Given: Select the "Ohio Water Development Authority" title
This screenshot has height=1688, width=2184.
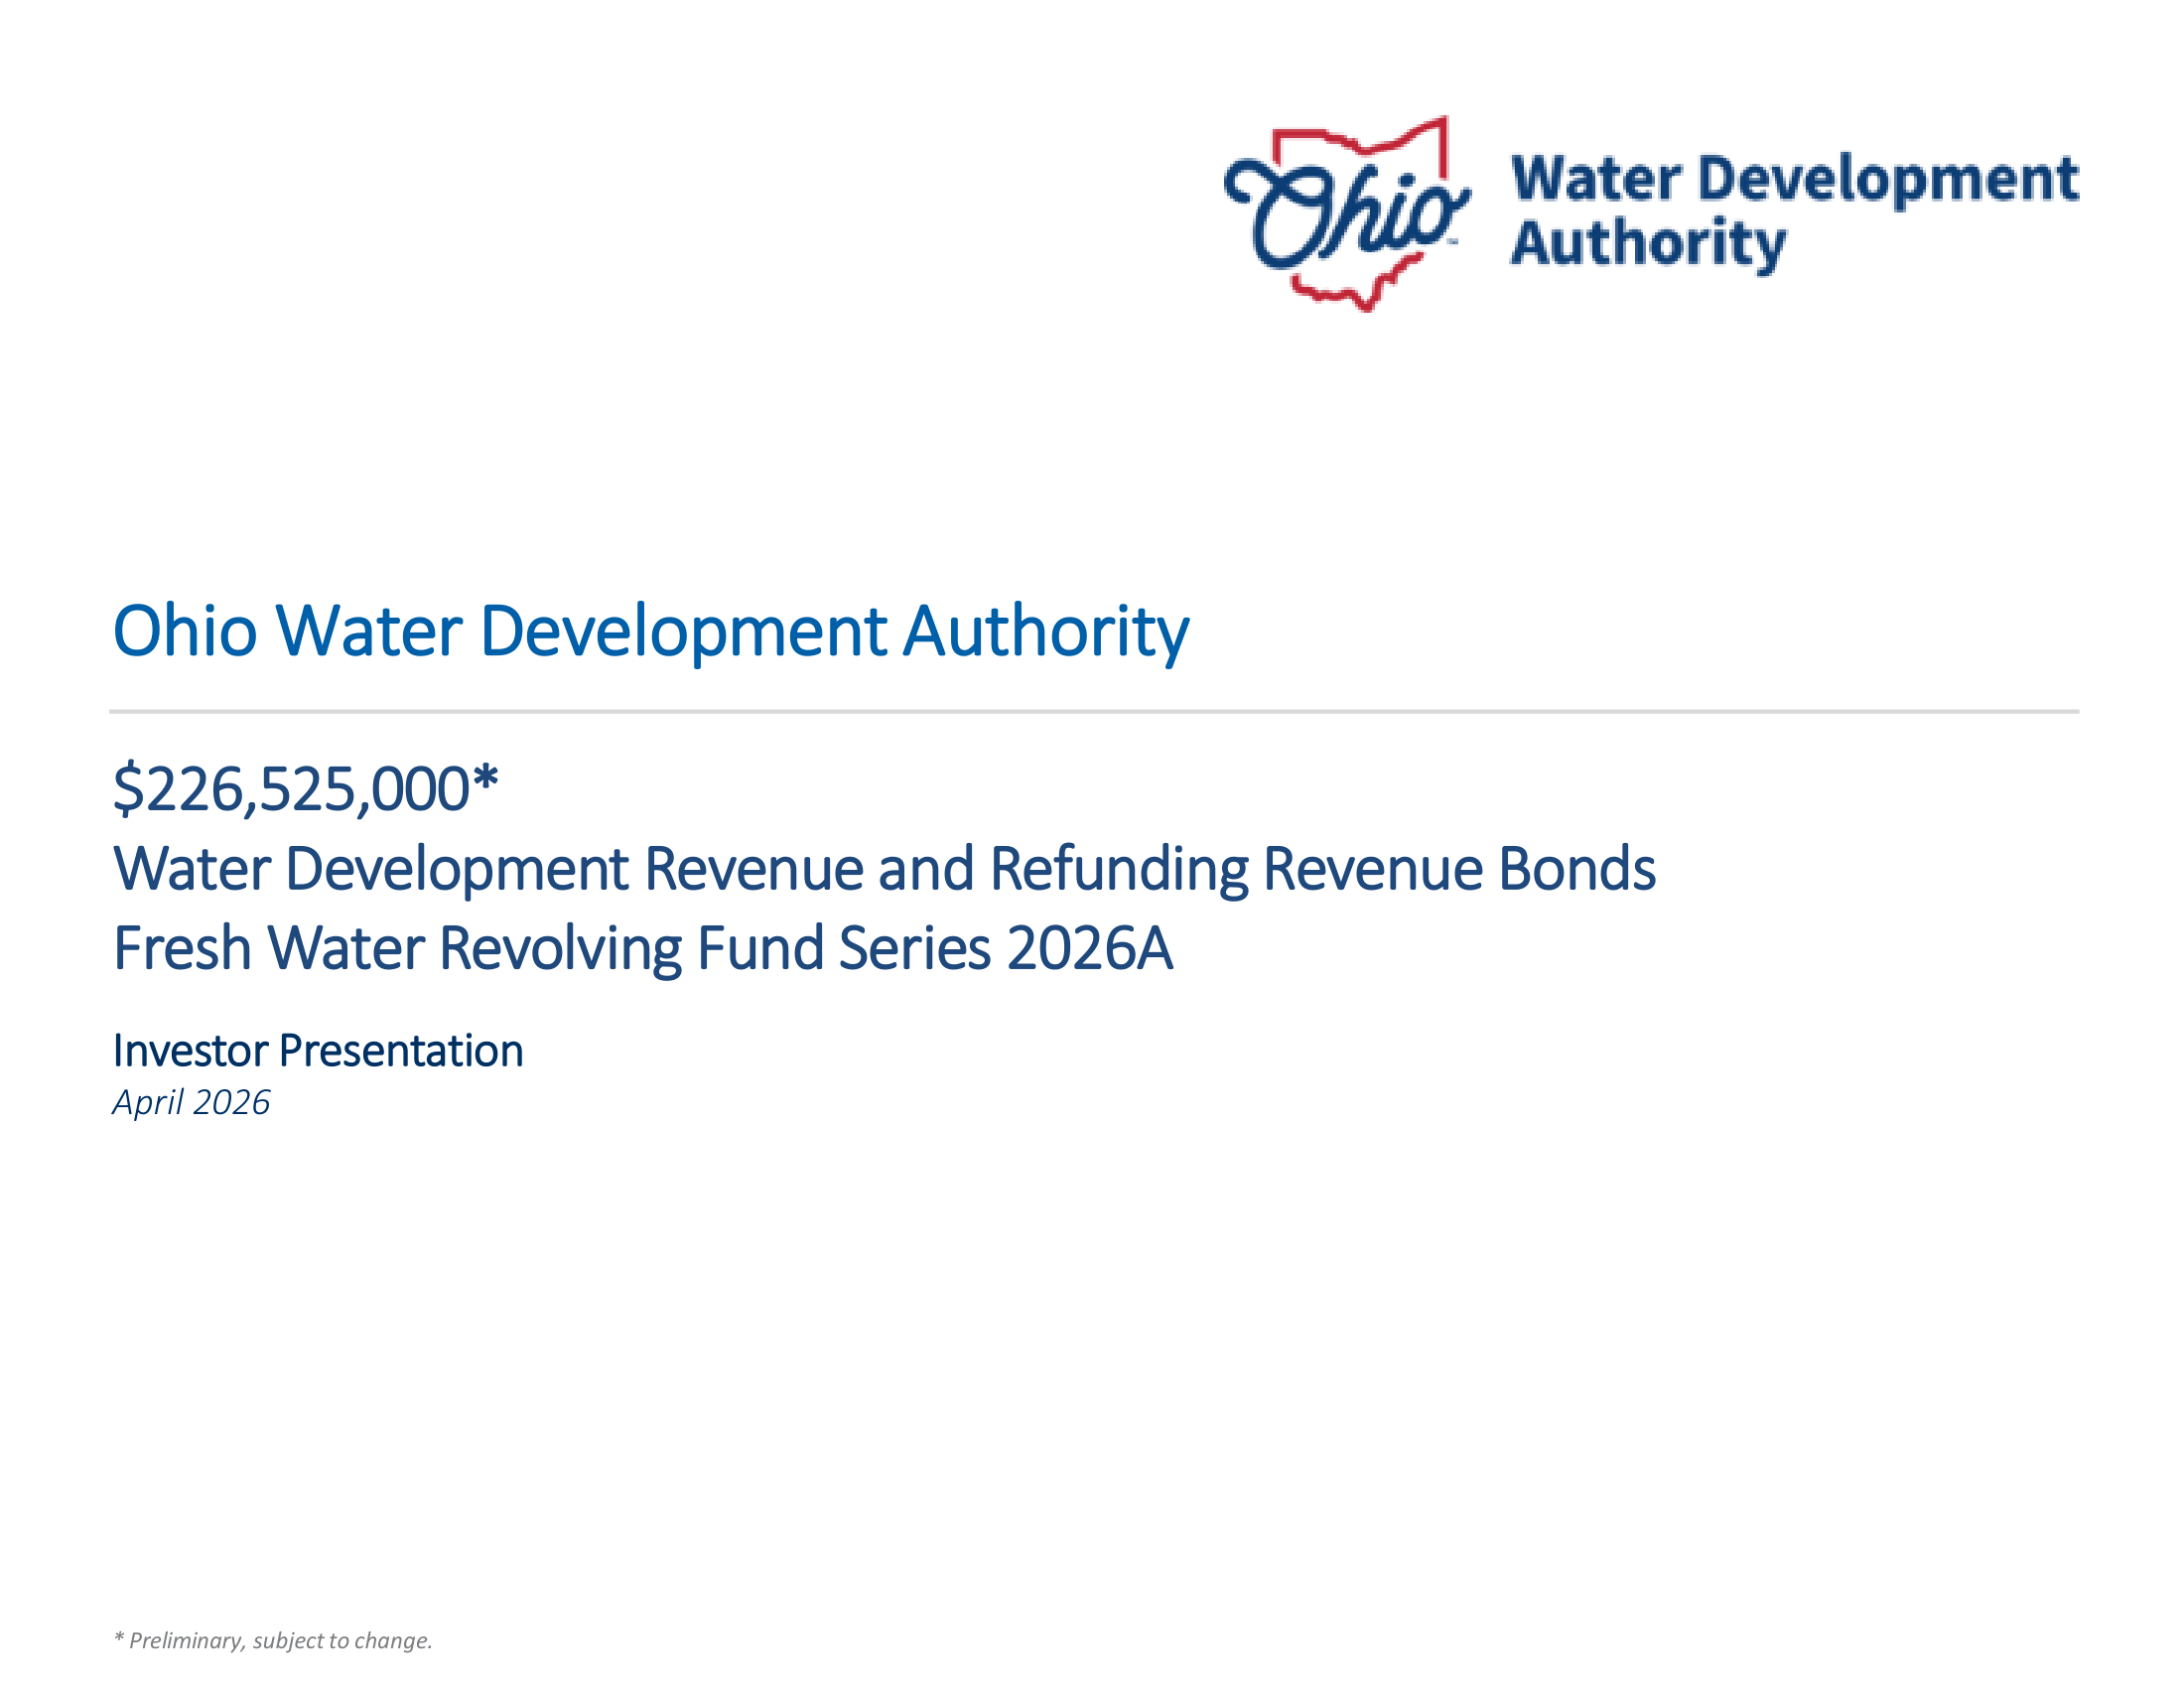Looking at the screenshot, I should point(650,632).
